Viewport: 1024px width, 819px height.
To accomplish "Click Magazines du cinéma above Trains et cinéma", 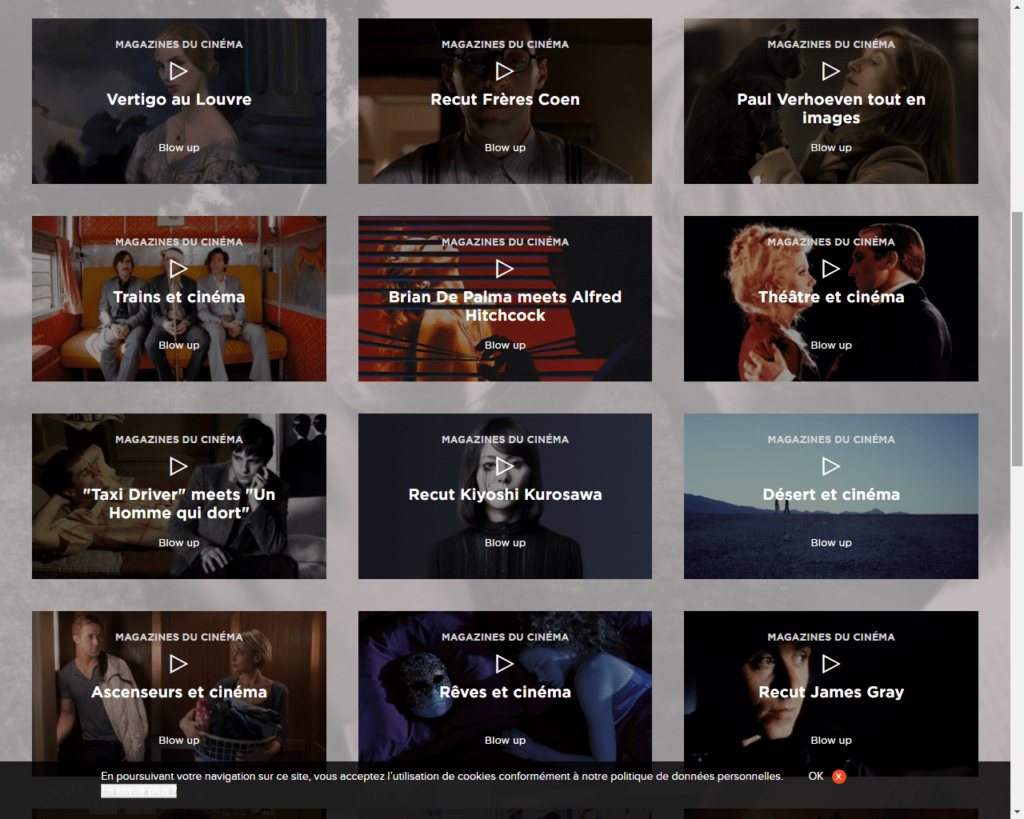I will (179, 242).
